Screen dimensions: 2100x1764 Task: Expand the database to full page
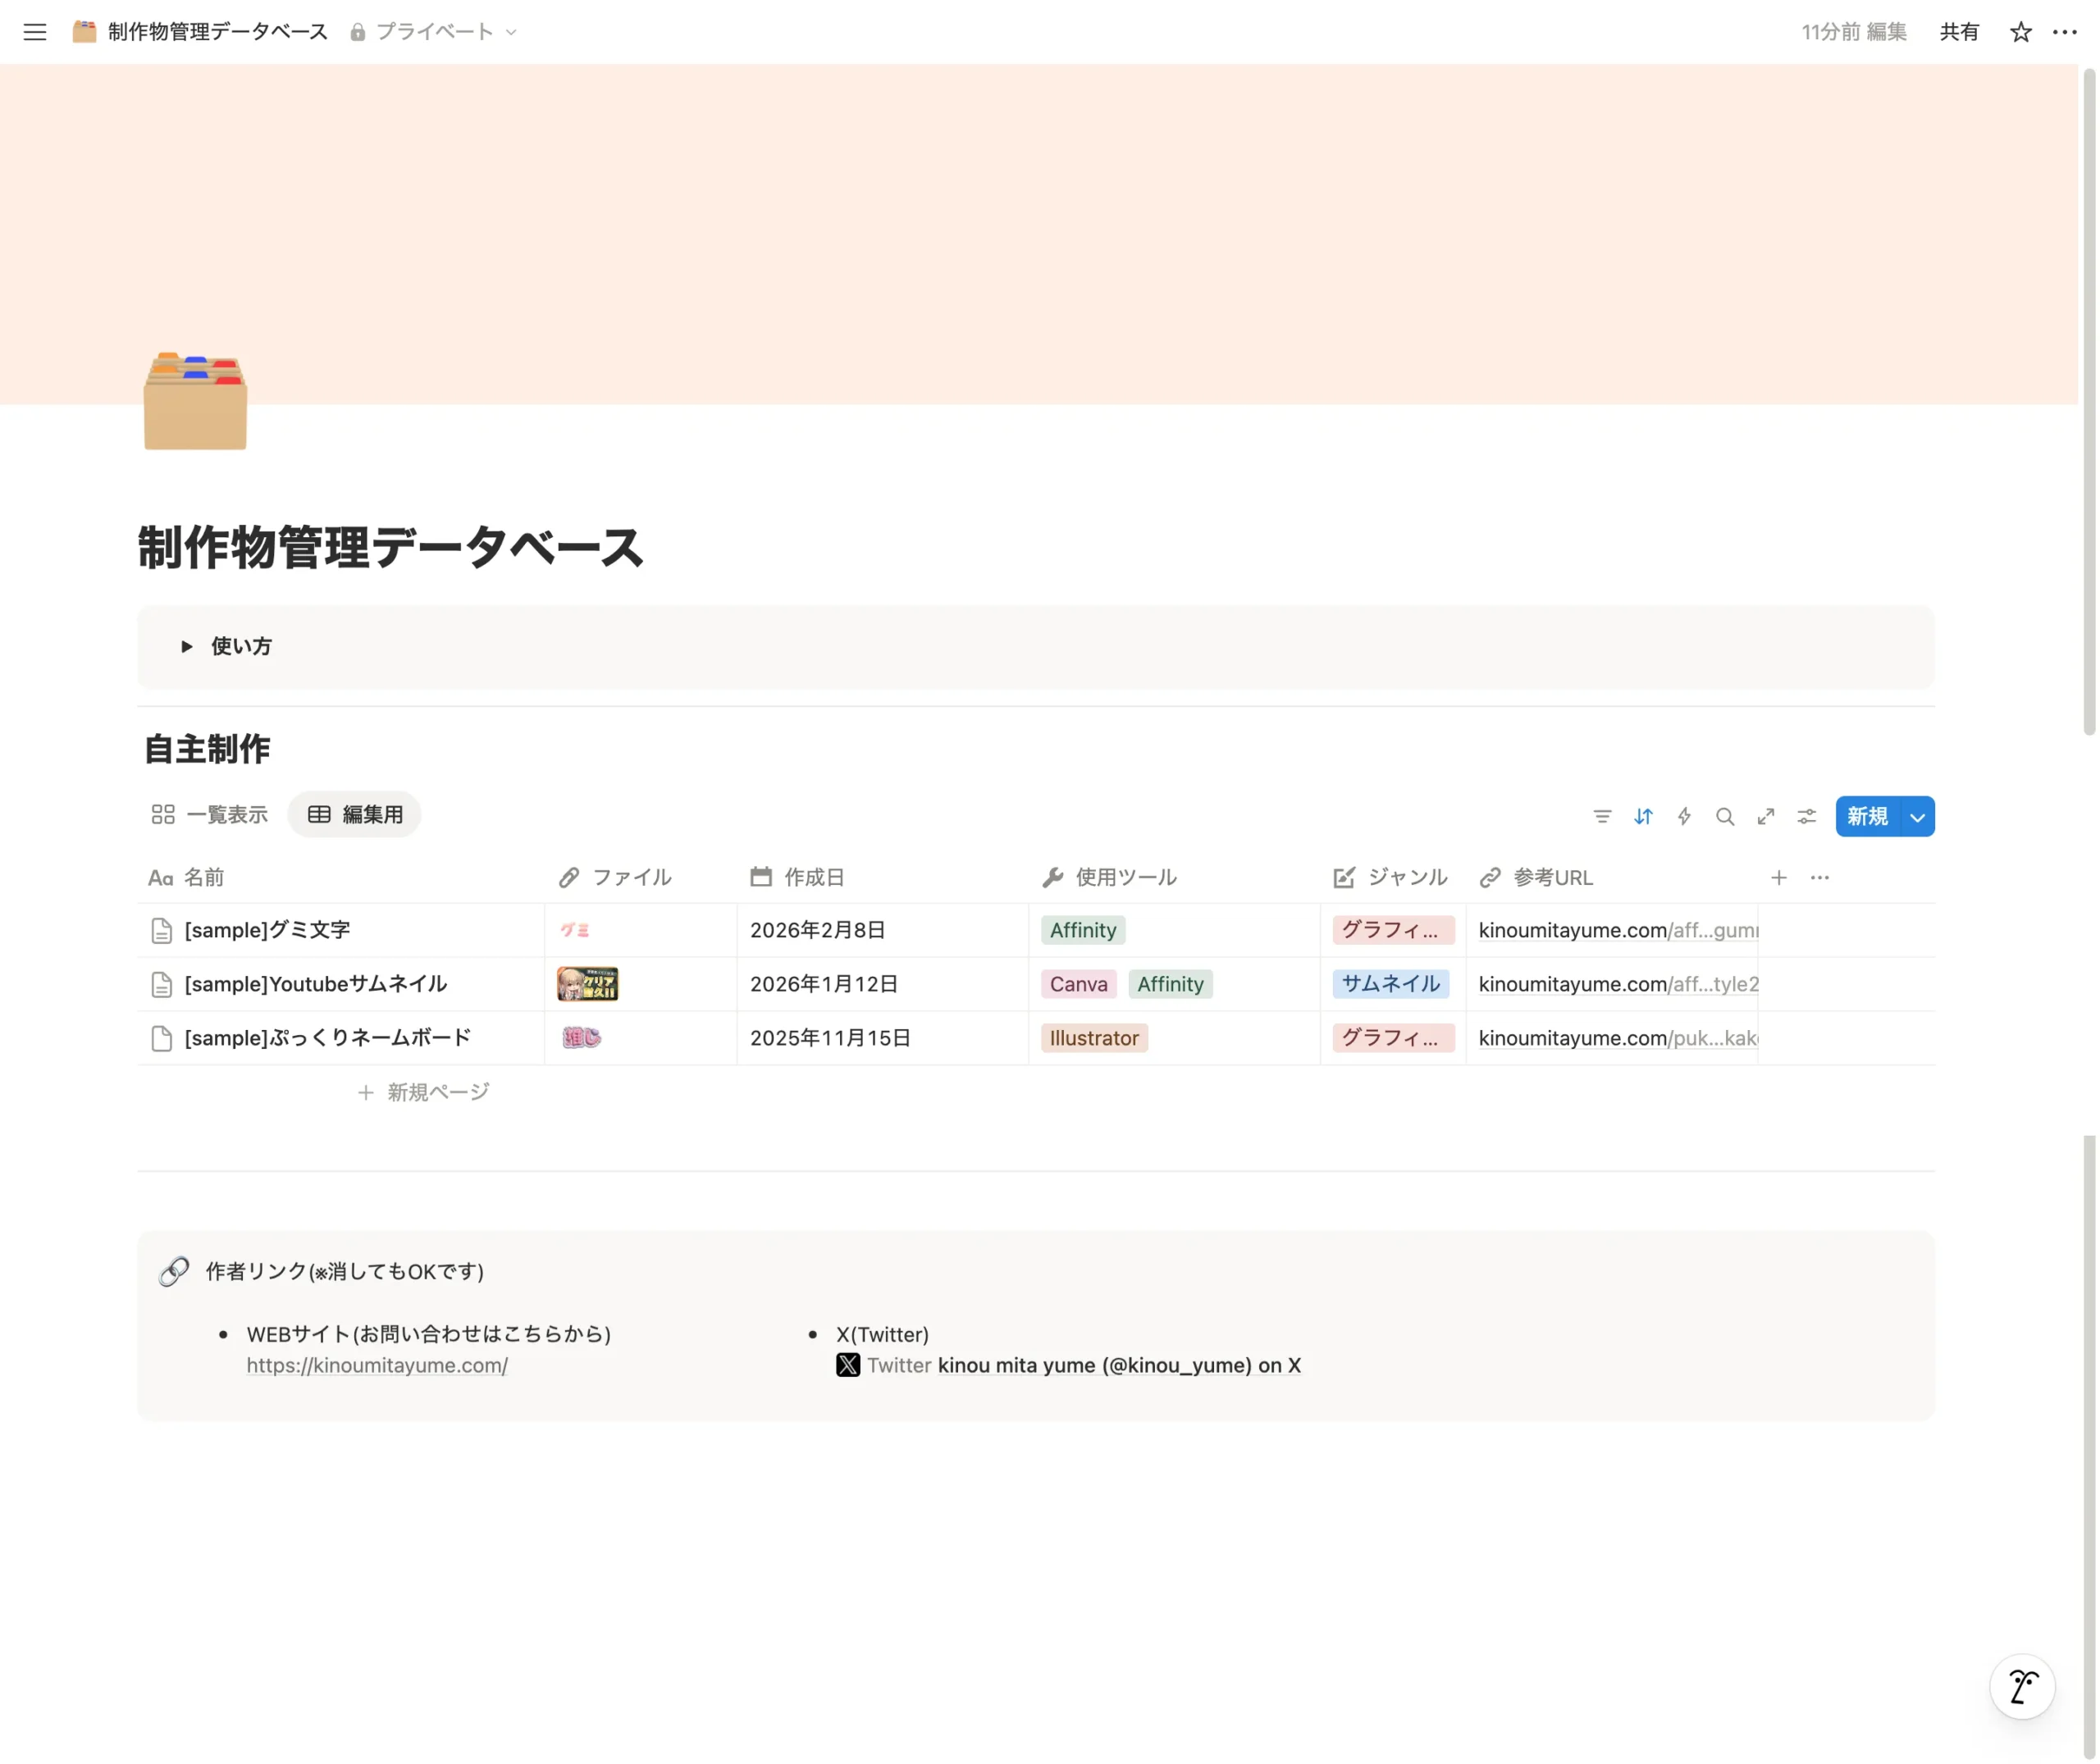pyautogui.click(x=1766, y=816)
